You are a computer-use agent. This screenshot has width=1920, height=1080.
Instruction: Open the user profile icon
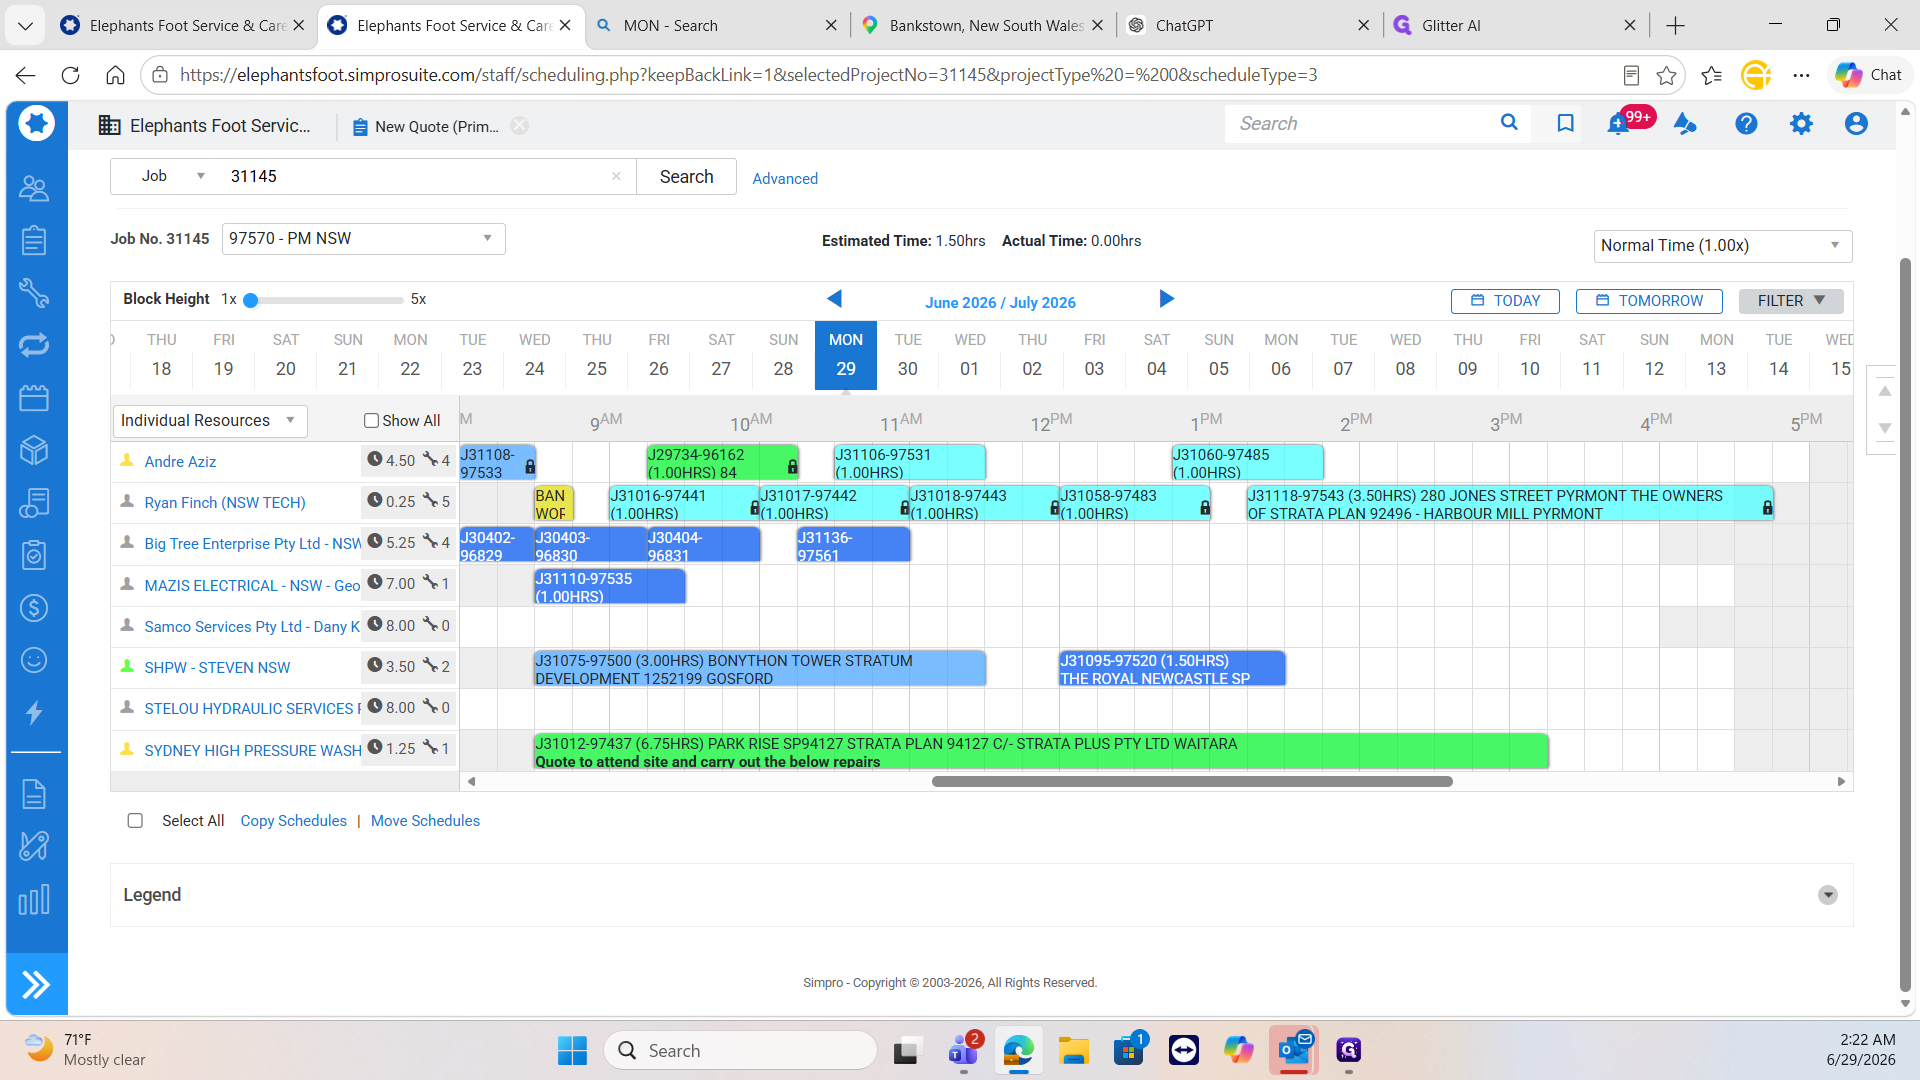coord(1856,123)
